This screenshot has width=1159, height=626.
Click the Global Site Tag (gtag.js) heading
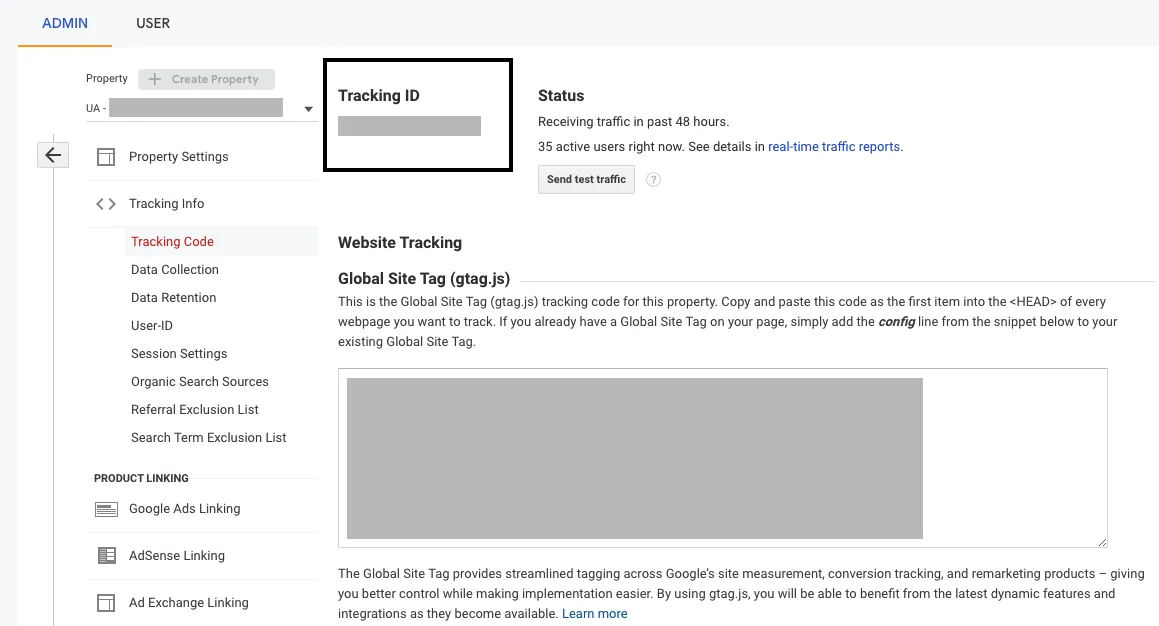pos(424,279)
